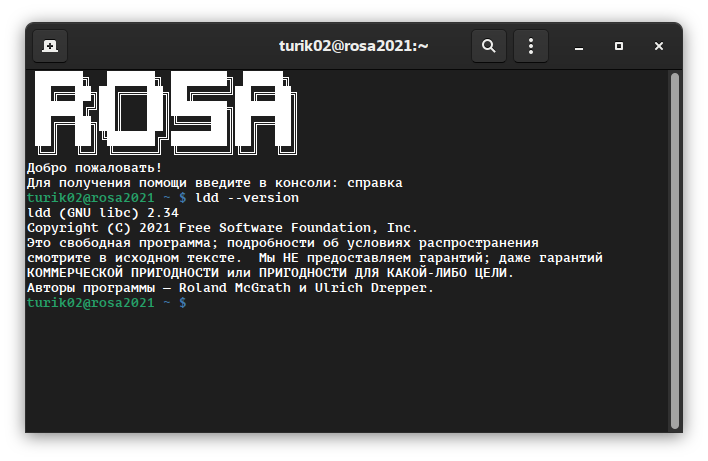Open a new terminal tab

click(50, 46)
